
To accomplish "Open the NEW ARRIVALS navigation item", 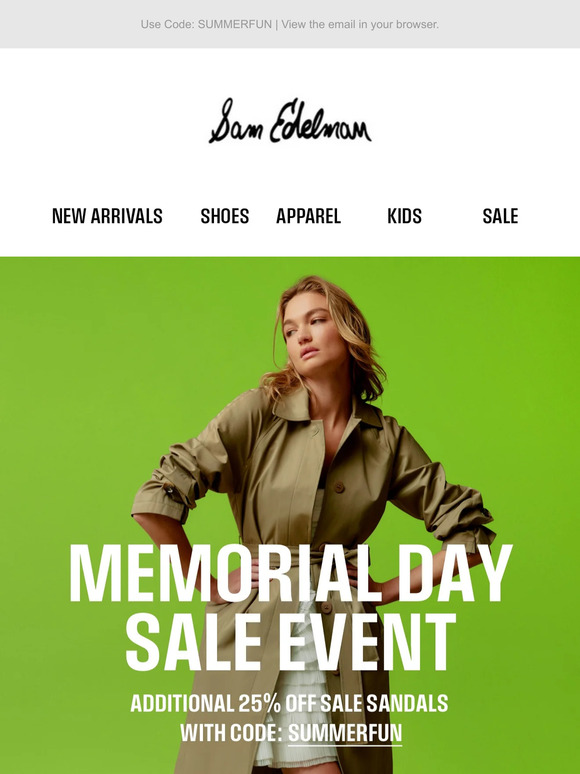I will tap(107, 216).
